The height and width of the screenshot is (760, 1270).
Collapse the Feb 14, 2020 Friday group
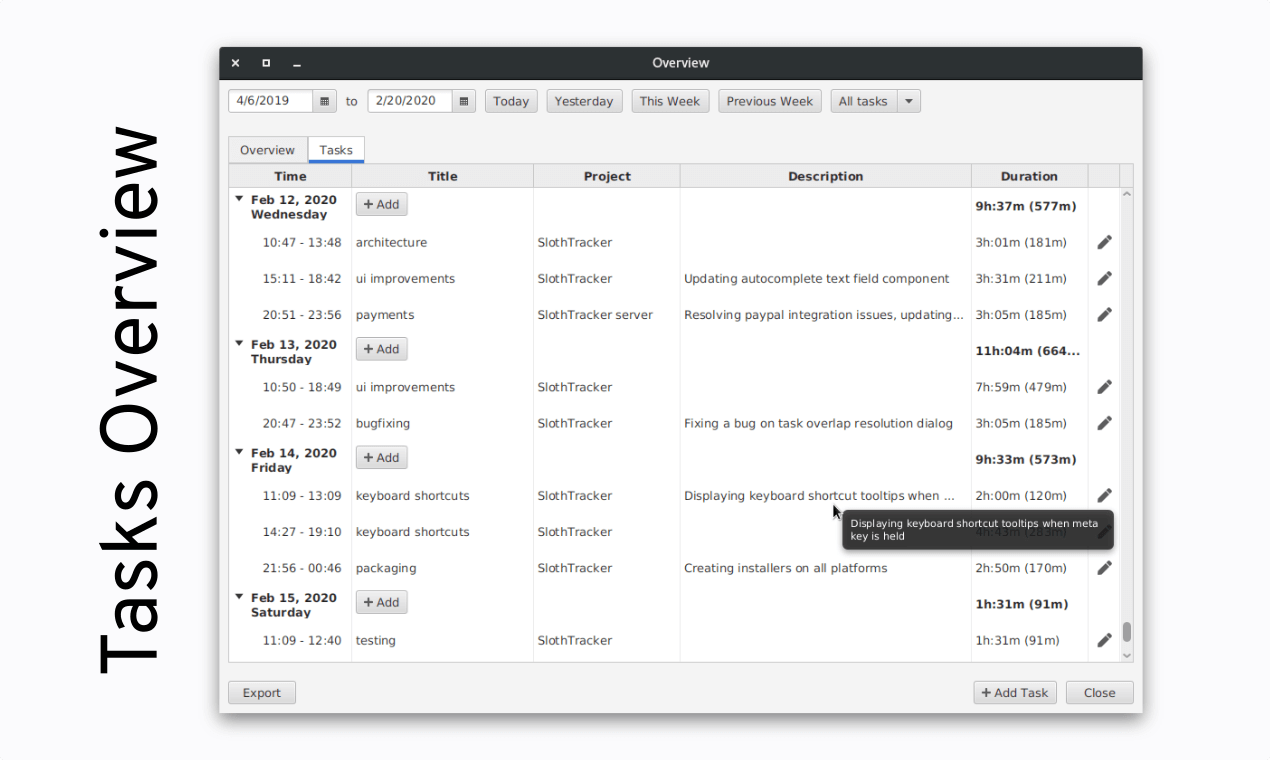click(239, 452)
